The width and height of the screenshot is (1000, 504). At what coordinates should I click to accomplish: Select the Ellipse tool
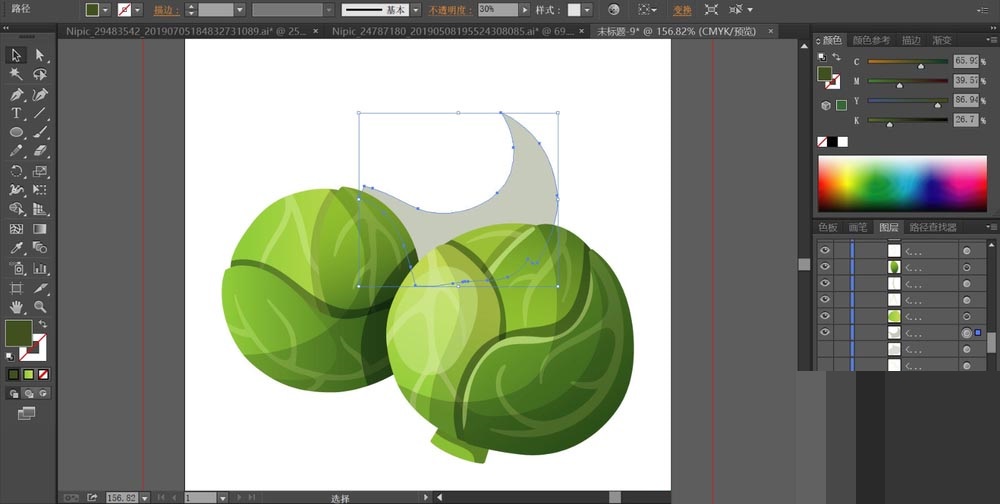point(16,132)
